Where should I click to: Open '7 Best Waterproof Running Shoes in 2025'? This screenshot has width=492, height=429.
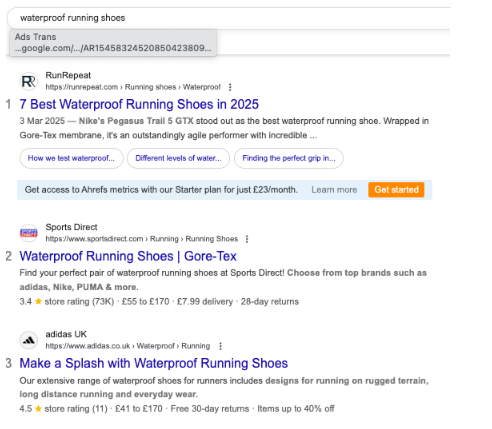[x=139, y=104]
